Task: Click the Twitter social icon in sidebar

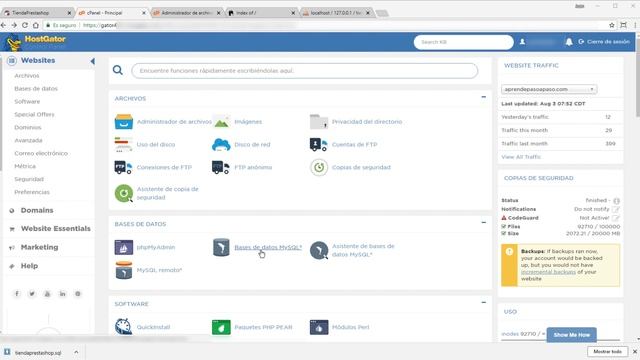Action: 32,294
